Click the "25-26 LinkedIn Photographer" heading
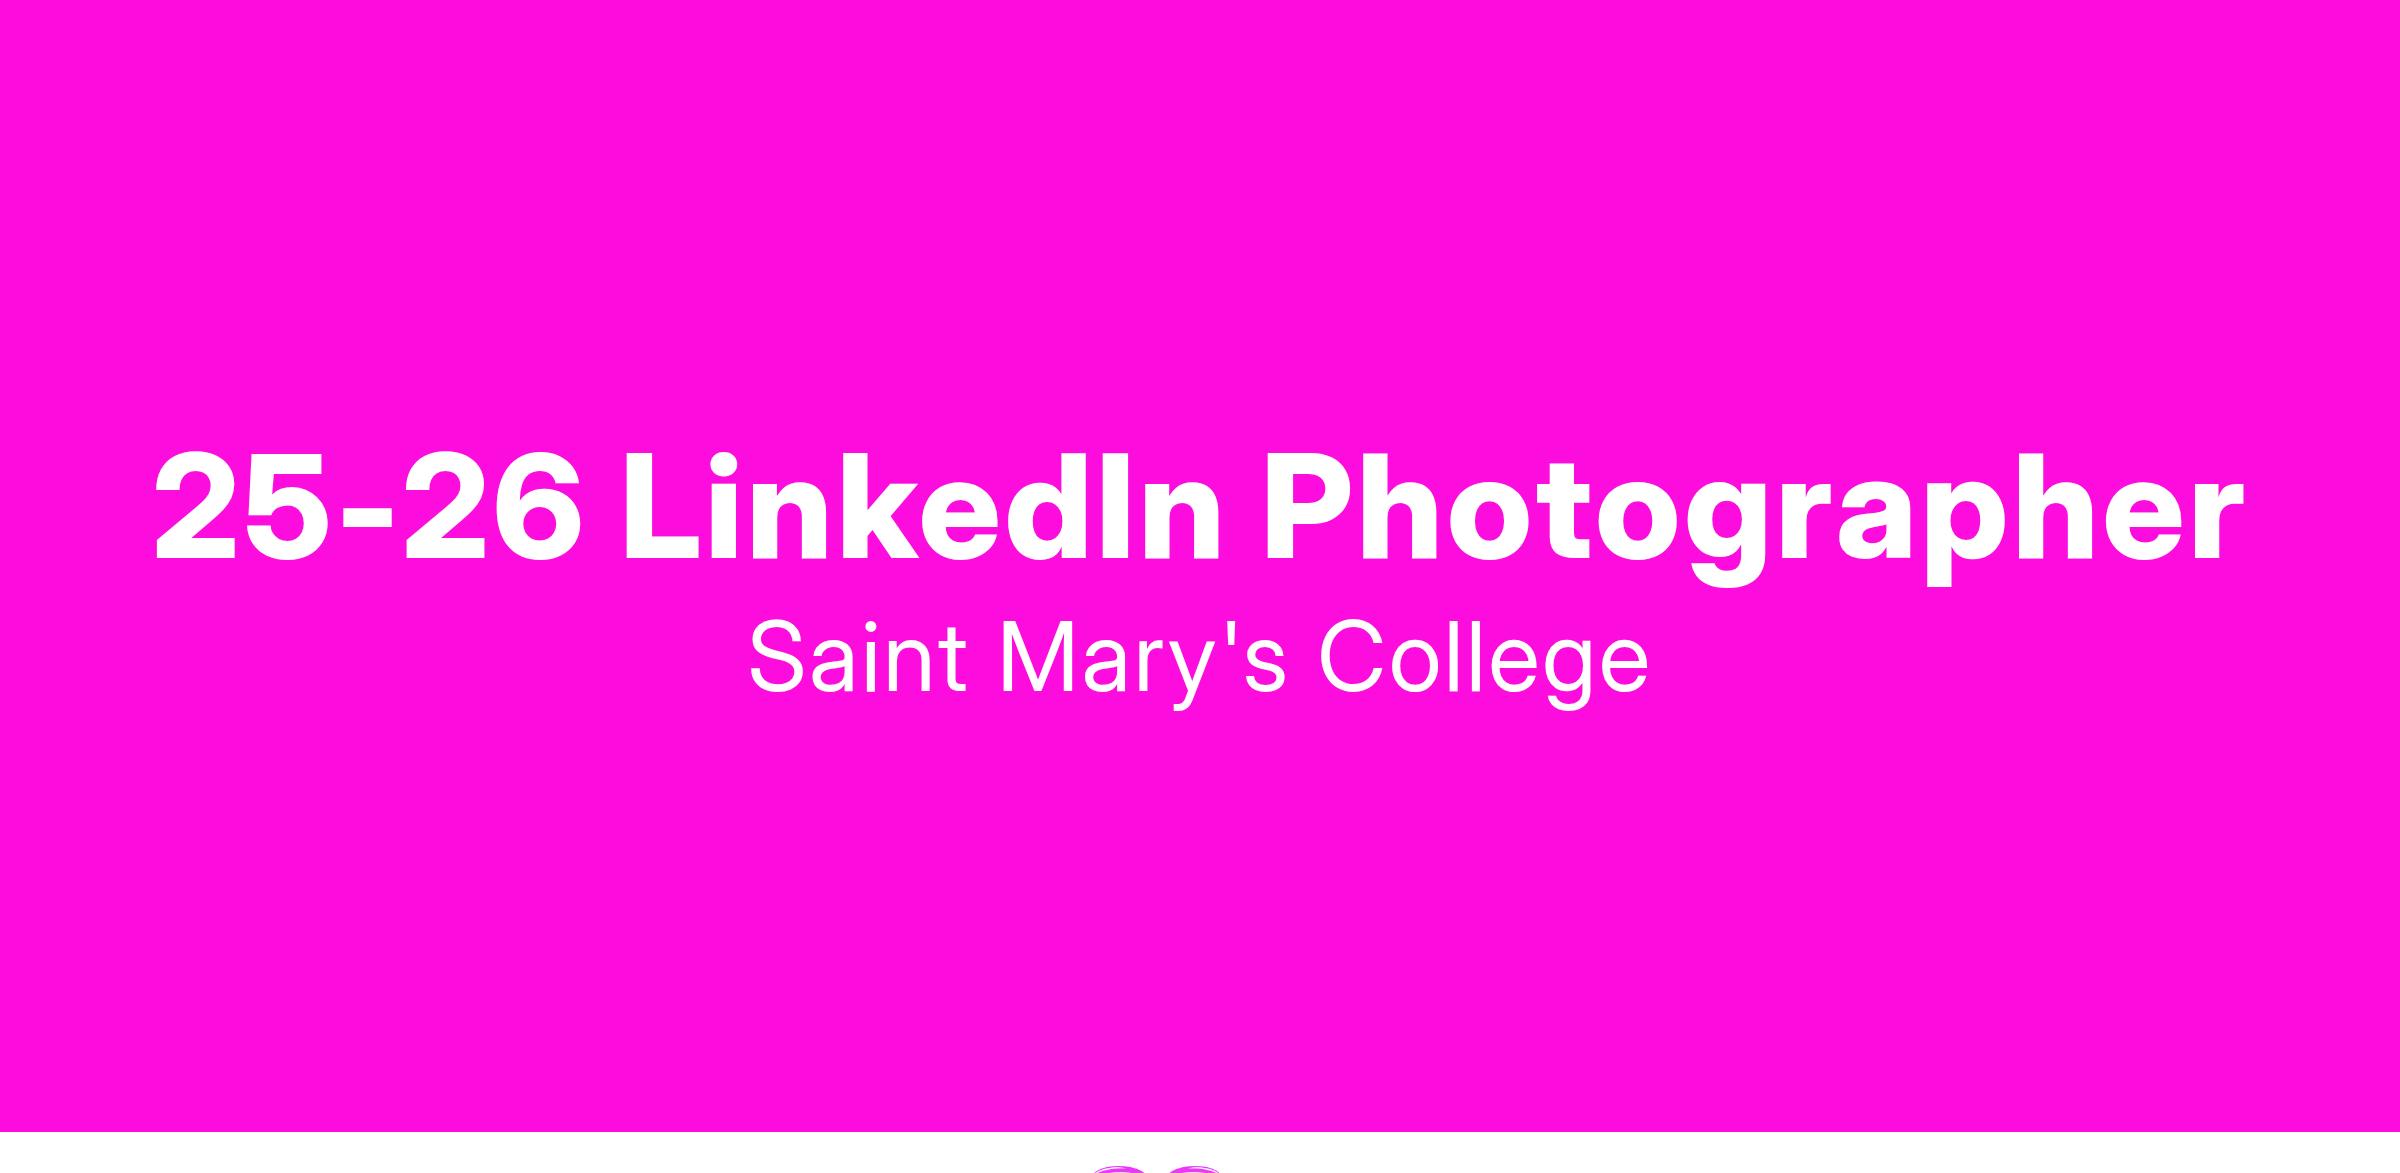The width and height of the screenshot is (2400, 1173). coord(1199,512)
